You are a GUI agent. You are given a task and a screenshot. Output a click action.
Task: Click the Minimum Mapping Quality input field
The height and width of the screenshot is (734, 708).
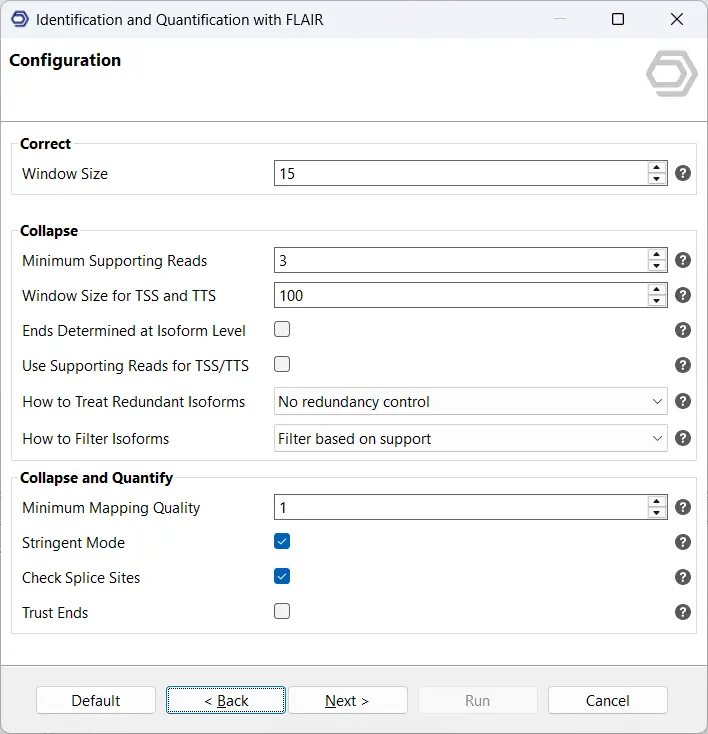460,507
